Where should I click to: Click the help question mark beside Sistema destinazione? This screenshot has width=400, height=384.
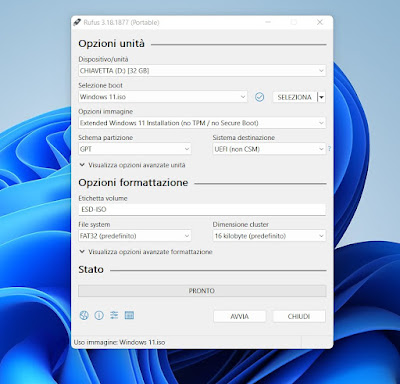pyautogui.click(x=329, y=149)
